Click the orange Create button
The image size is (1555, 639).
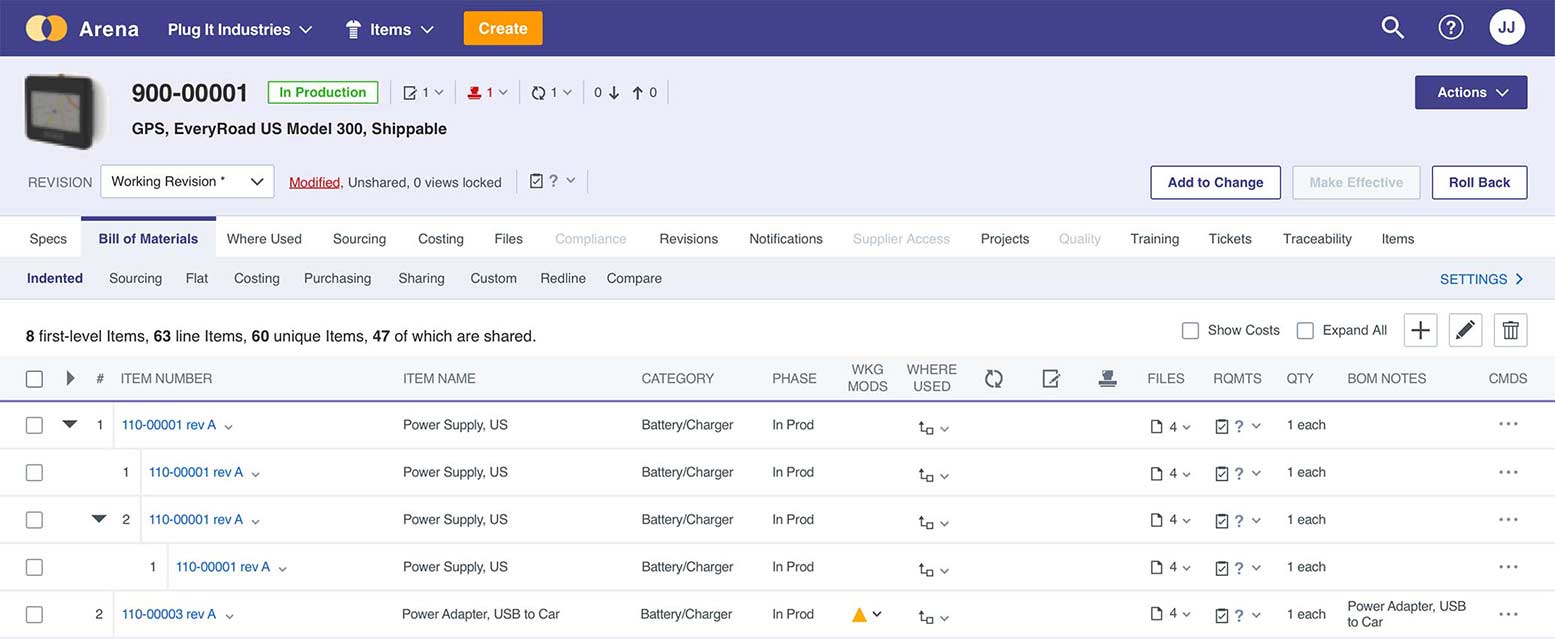pyautogui.click(x=503, y=28)
